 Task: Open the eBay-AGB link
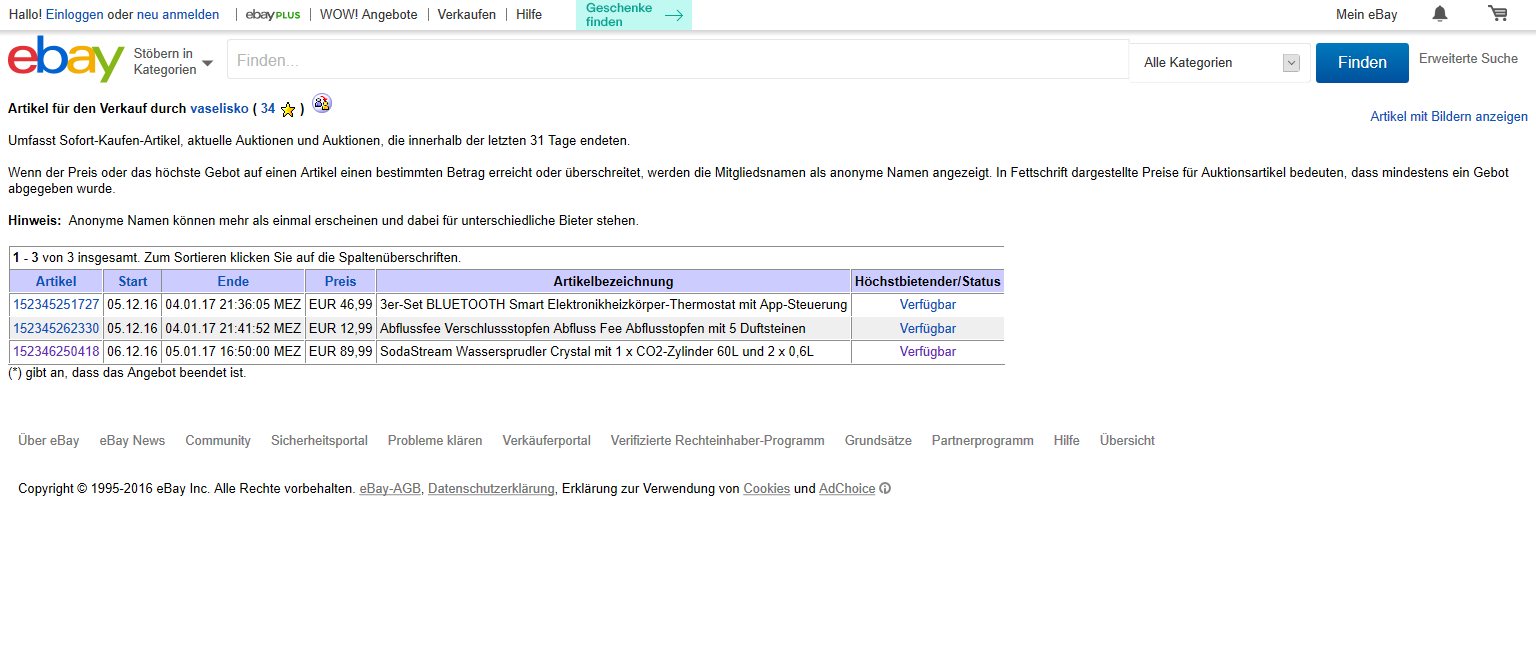tap(390, 489)
